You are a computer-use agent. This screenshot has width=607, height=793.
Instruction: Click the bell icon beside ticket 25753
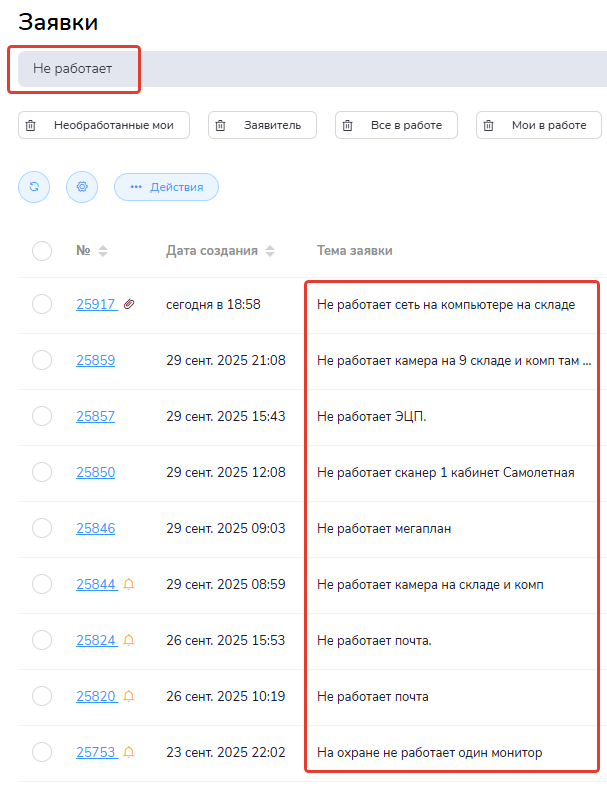129,752
